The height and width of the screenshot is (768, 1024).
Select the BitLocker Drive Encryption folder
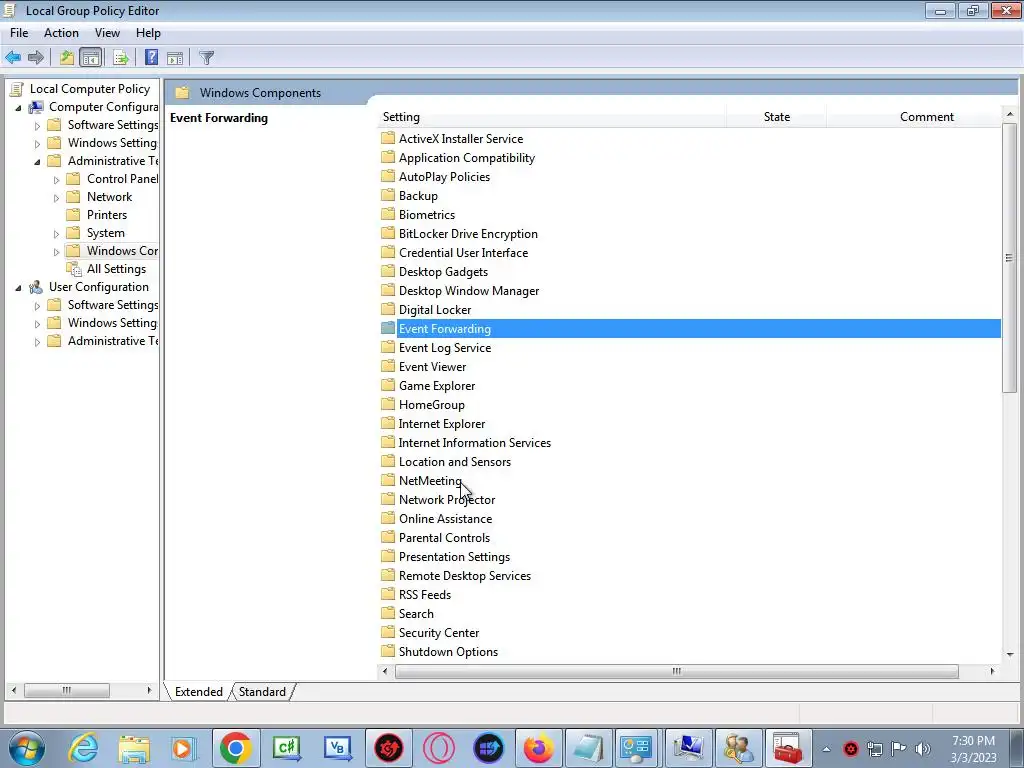pos(468,233)
